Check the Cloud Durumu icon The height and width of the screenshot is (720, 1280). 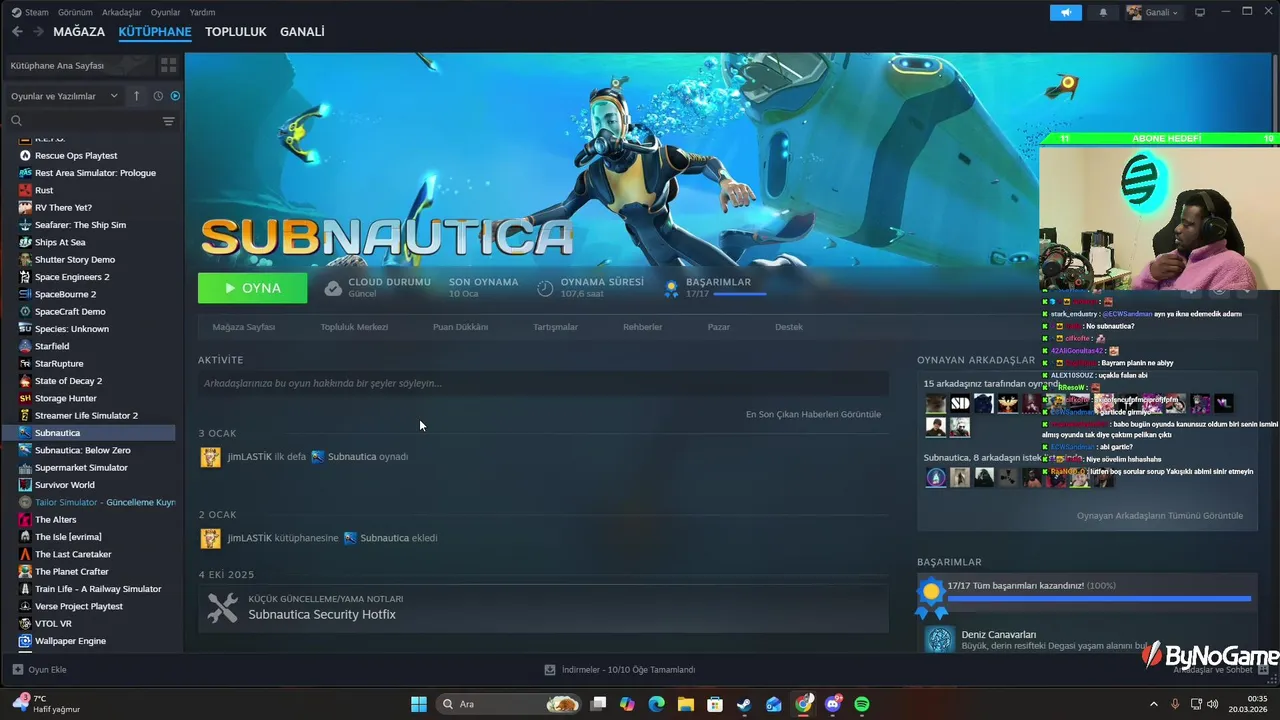[x=333, y=288]
